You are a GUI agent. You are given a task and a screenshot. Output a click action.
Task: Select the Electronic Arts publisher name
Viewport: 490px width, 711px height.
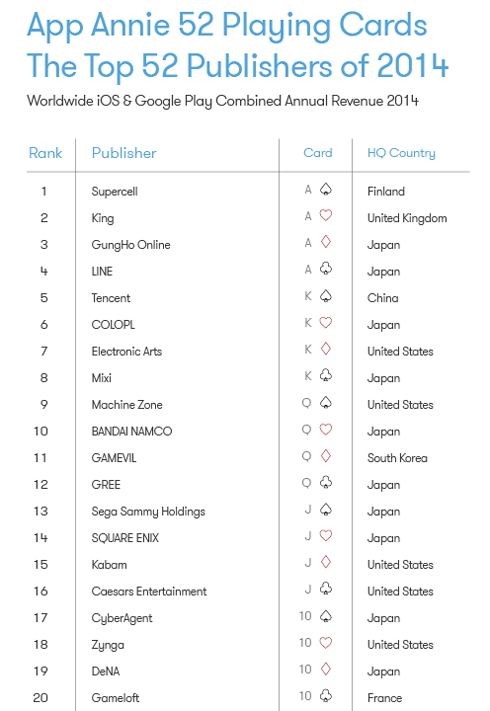[x=126, y=351]
